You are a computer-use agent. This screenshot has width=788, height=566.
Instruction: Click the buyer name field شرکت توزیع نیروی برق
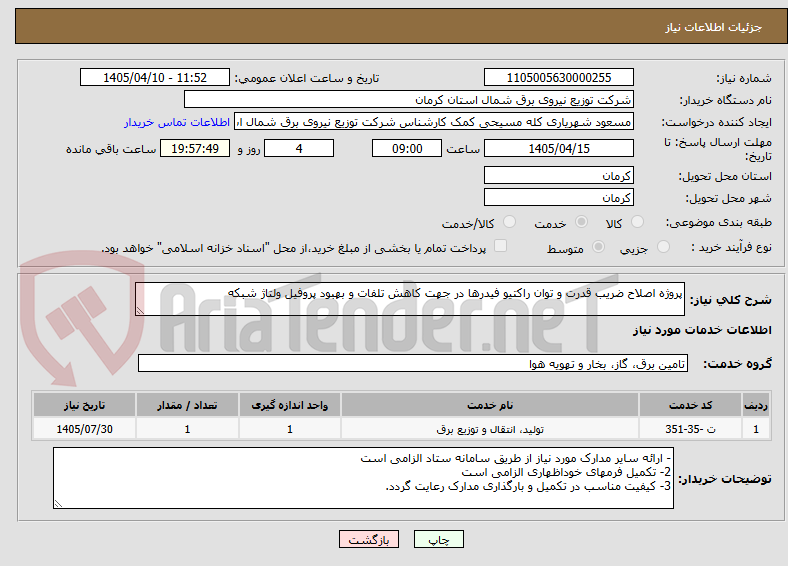(409, 100)
